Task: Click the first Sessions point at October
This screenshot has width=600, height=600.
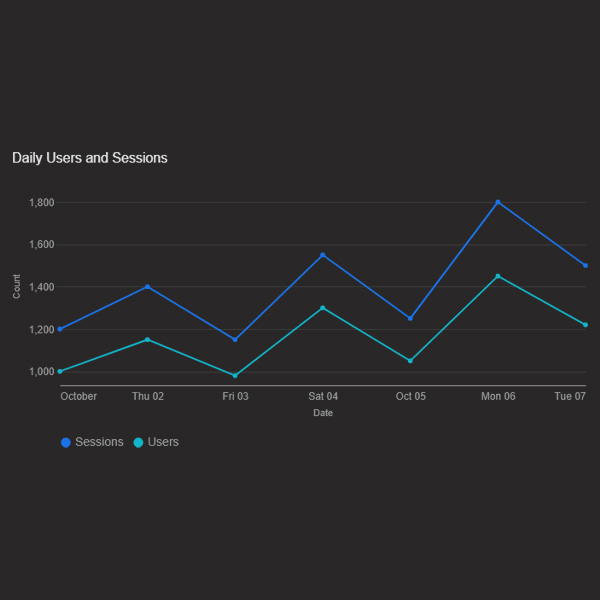Action: 61,329
